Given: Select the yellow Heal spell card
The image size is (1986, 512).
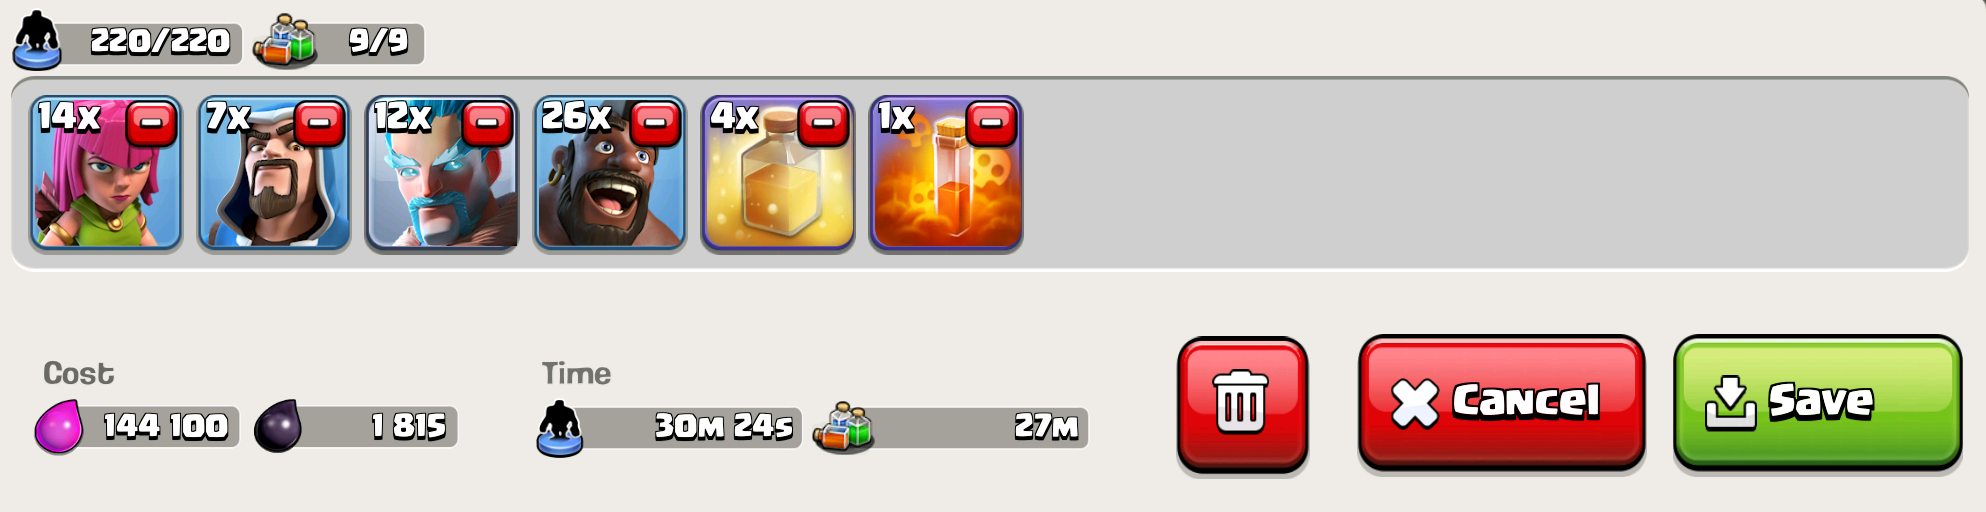Looking at the screenshot, I should coord(778,173).
